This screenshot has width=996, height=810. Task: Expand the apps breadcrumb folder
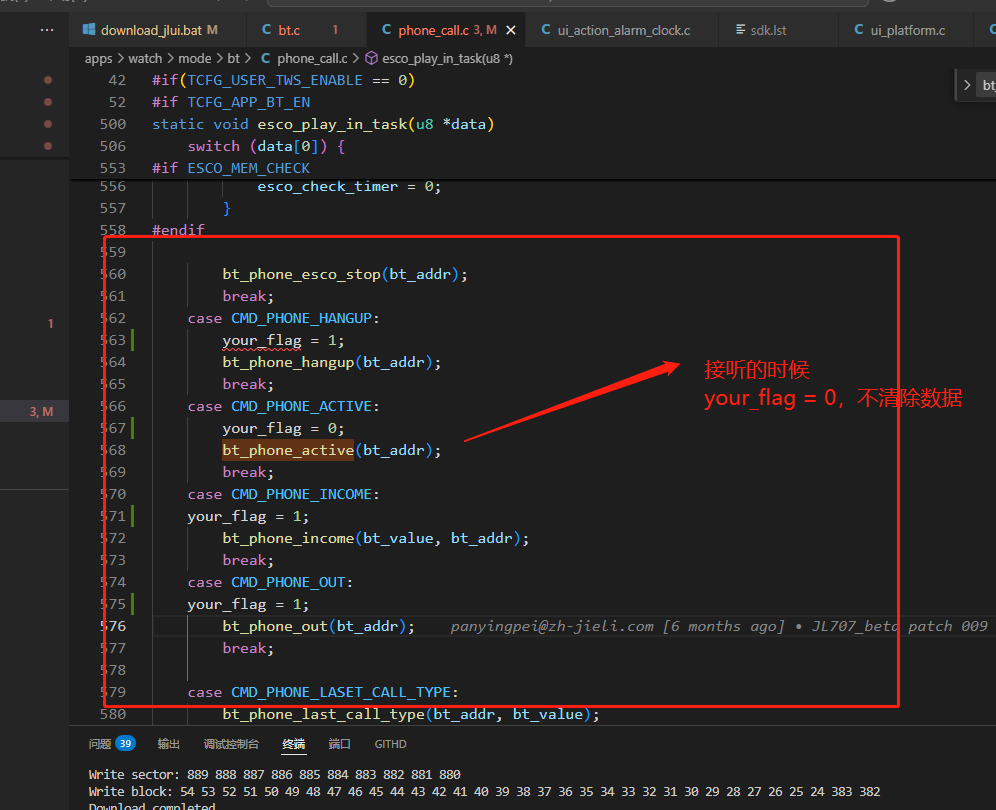tap(98, 58)
